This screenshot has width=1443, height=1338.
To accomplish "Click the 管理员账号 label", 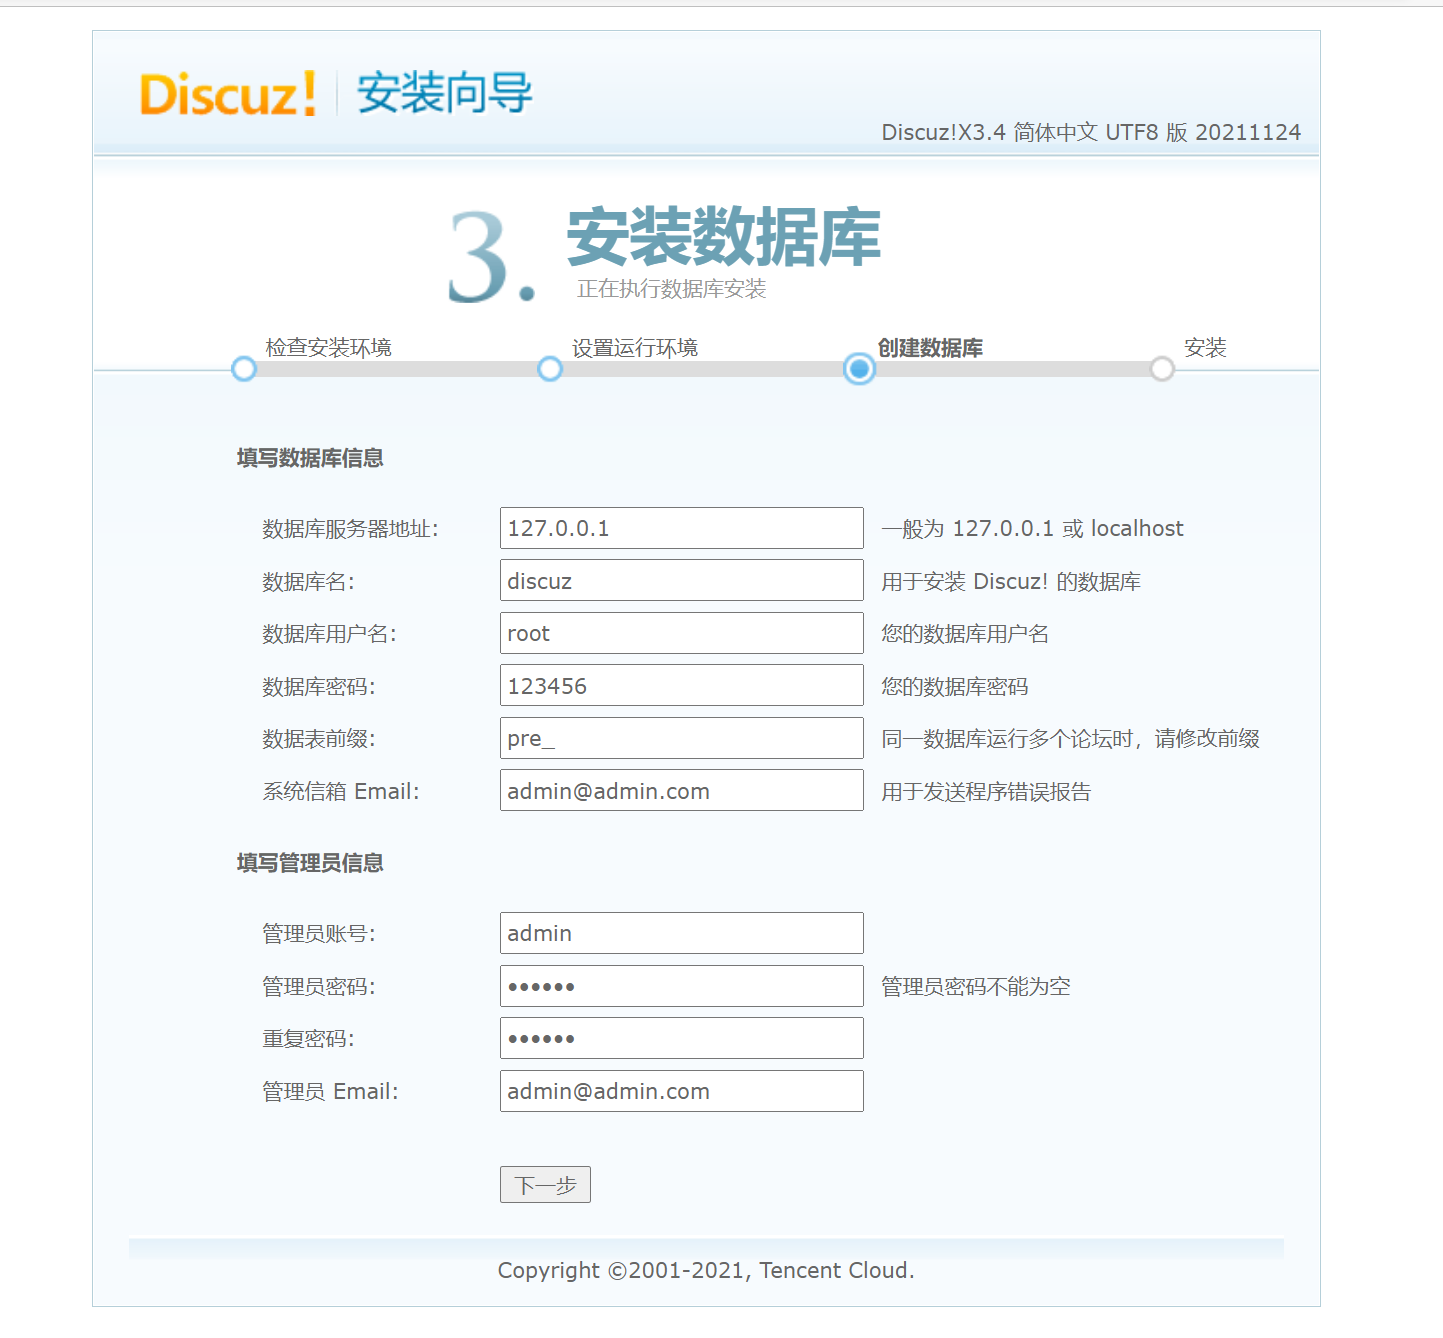I will pyautogui.click(x=319, y=934).
